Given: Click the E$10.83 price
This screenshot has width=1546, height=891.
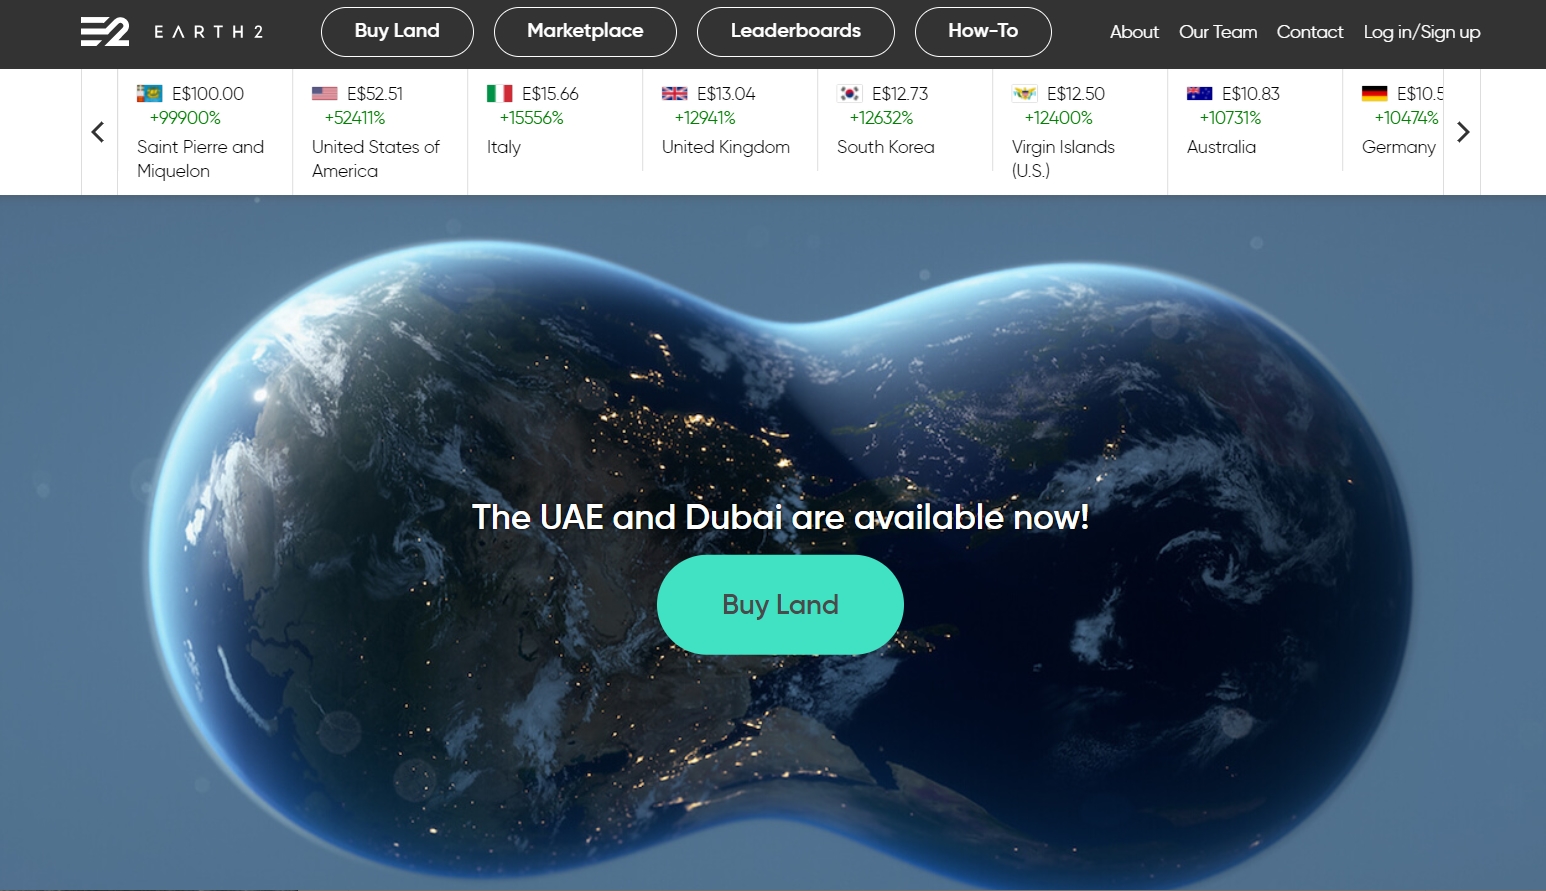Looking at the screenshot, I should pos(1251,94).
